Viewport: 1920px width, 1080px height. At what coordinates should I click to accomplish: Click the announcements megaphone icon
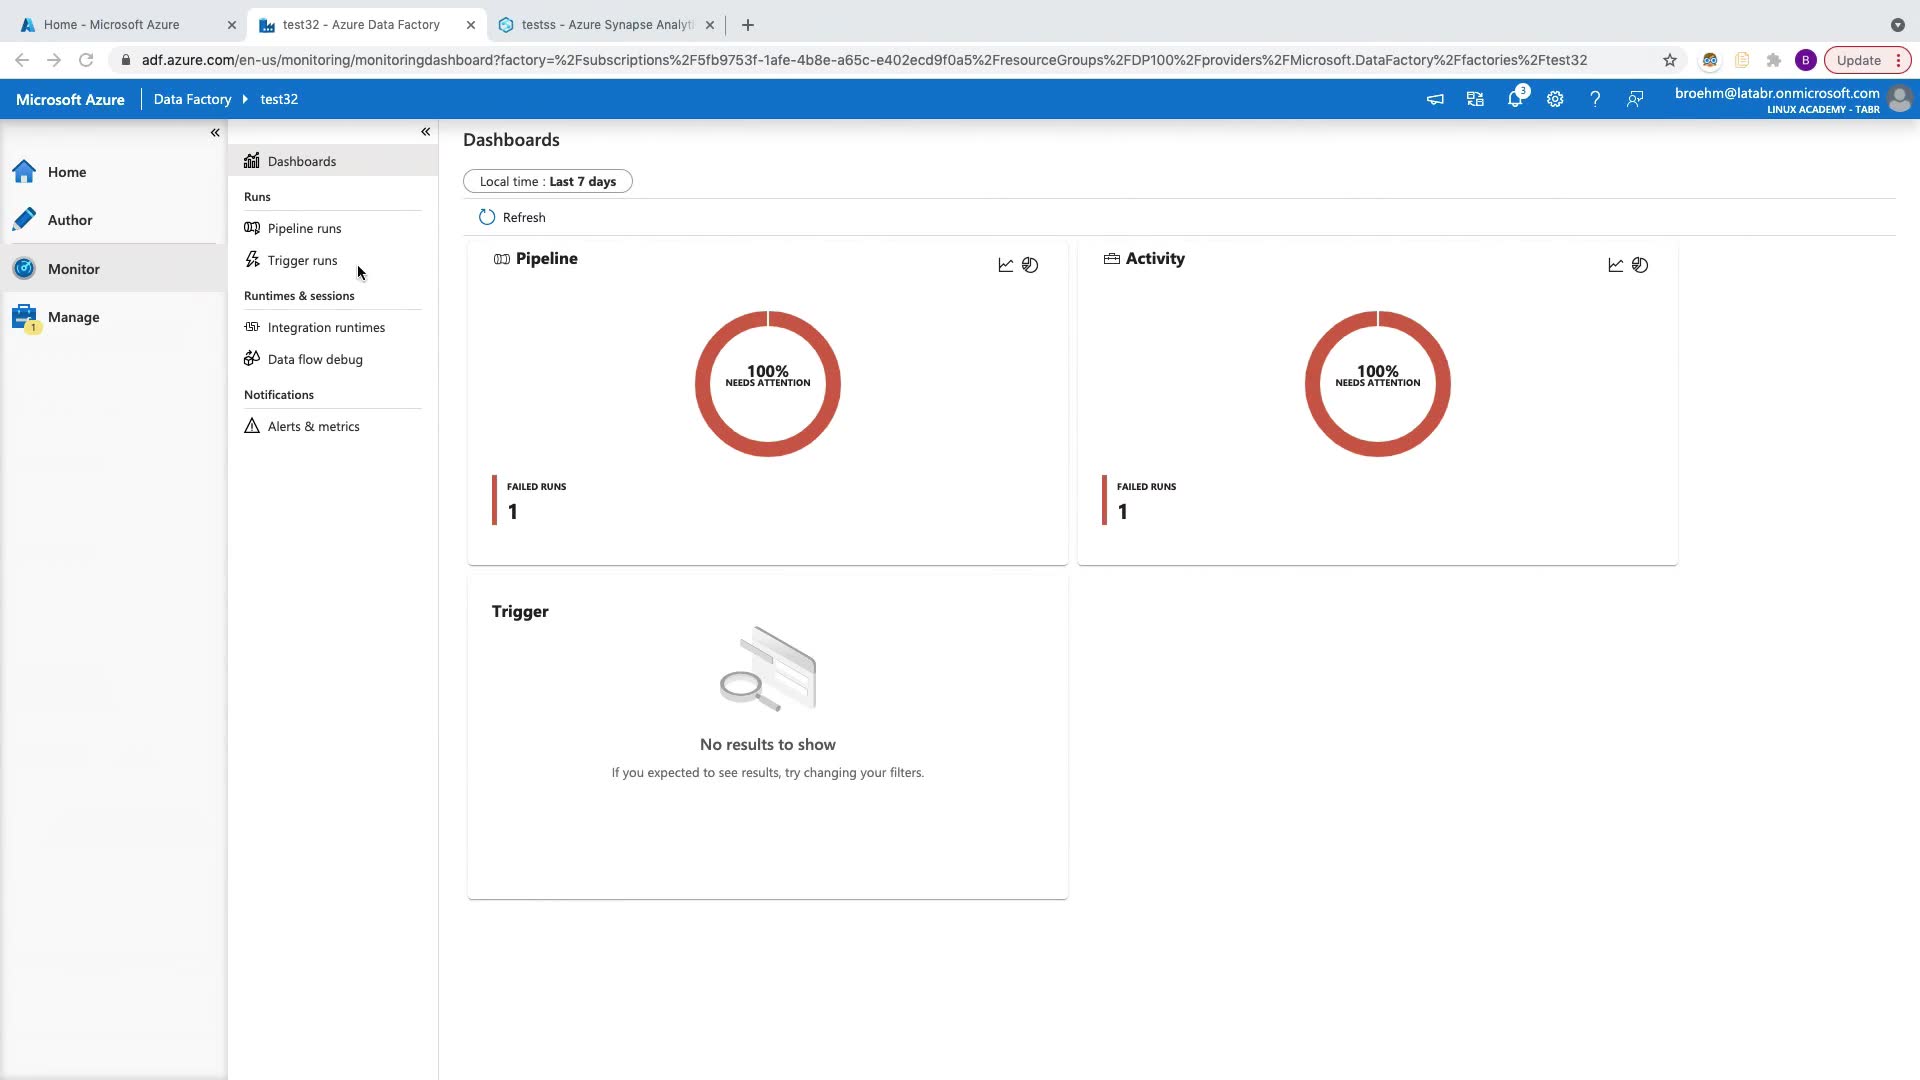1435,99
